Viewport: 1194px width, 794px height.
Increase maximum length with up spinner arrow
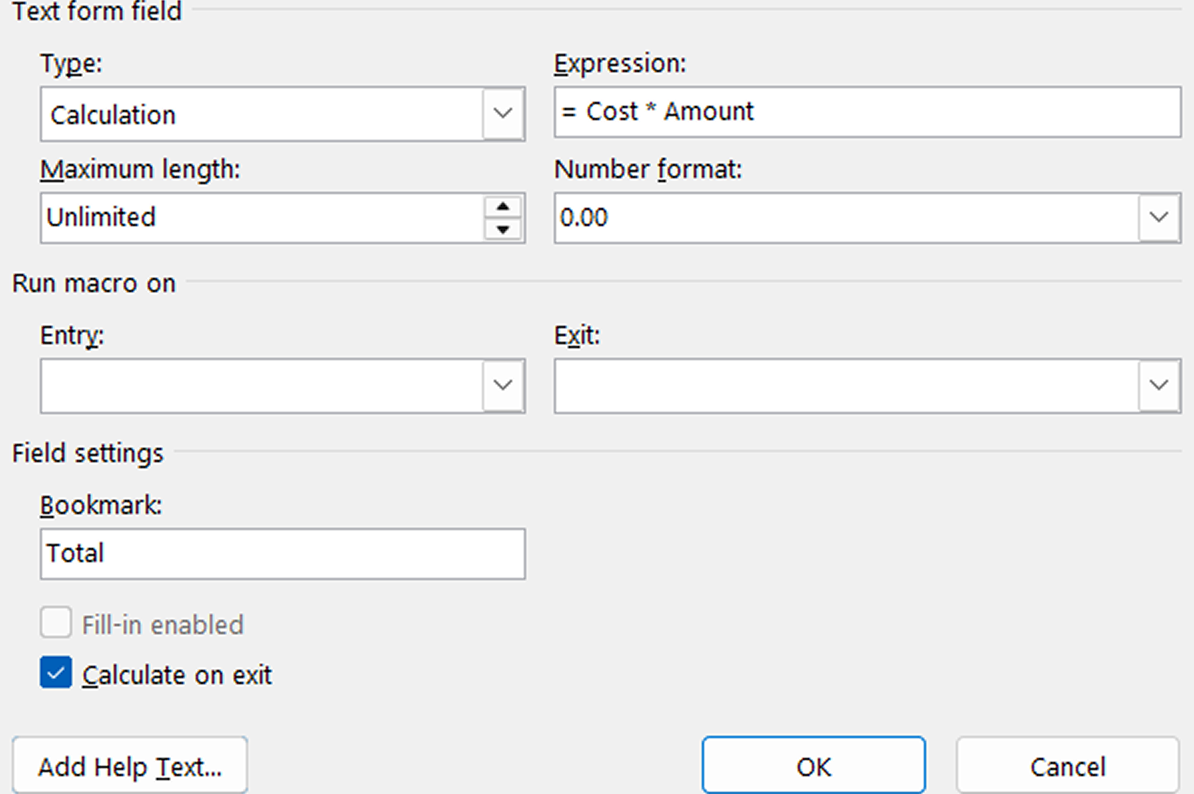(x=503, y=207)
